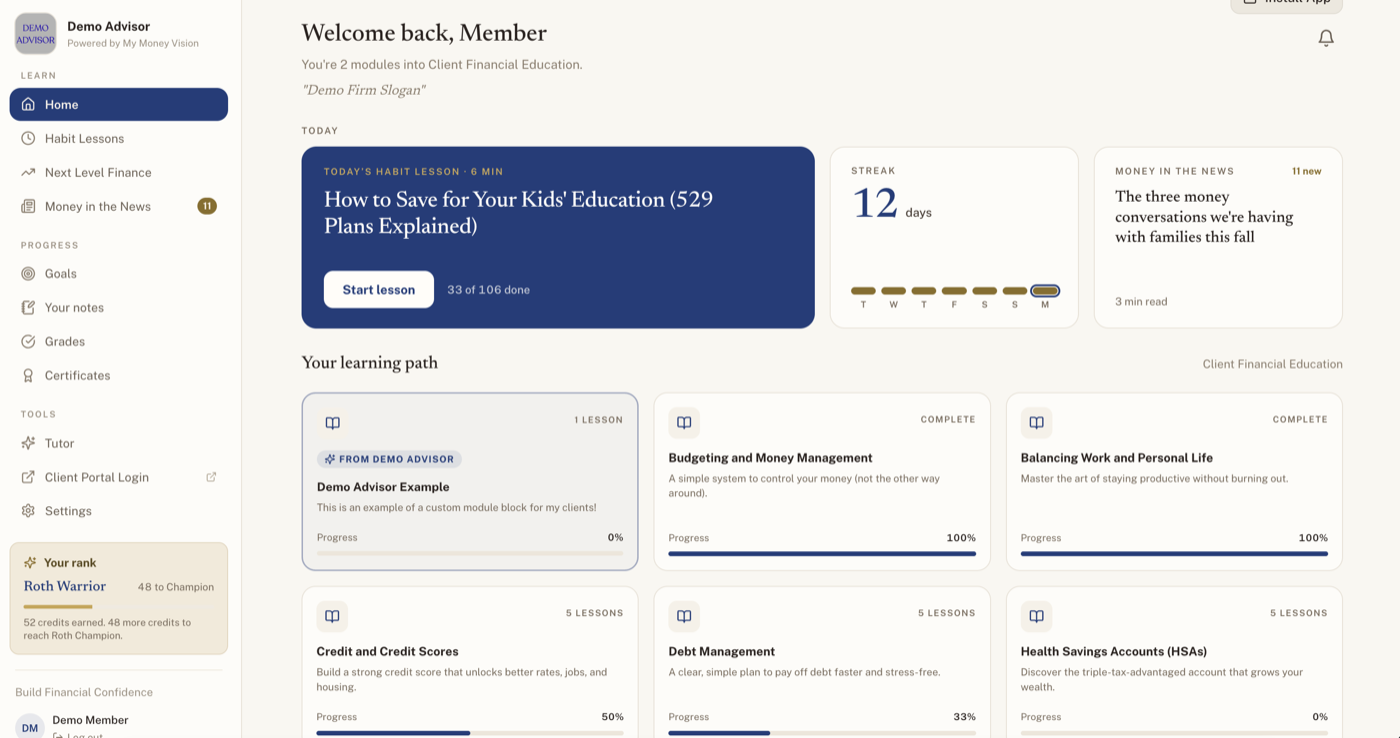Click the Client Portal Login external link icon

click(28, 477)
